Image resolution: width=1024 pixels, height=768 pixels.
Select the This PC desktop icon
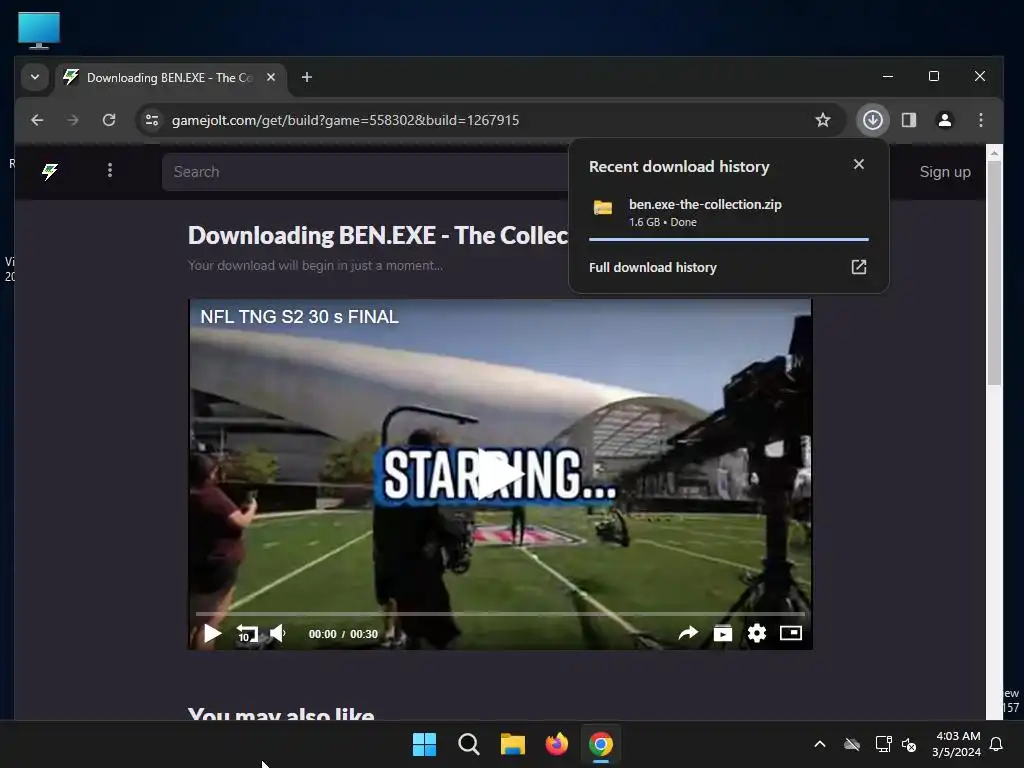coord(39,30)
